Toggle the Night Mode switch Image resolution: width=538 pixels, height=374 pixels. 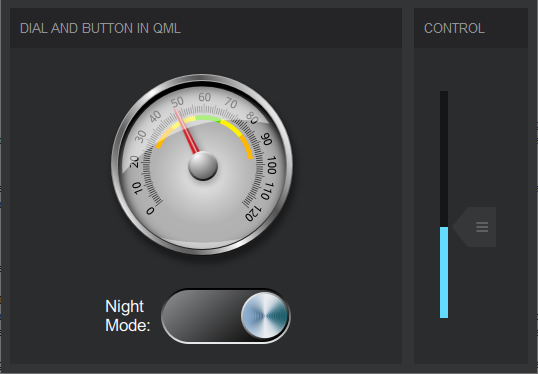click(x=226, y=316)
